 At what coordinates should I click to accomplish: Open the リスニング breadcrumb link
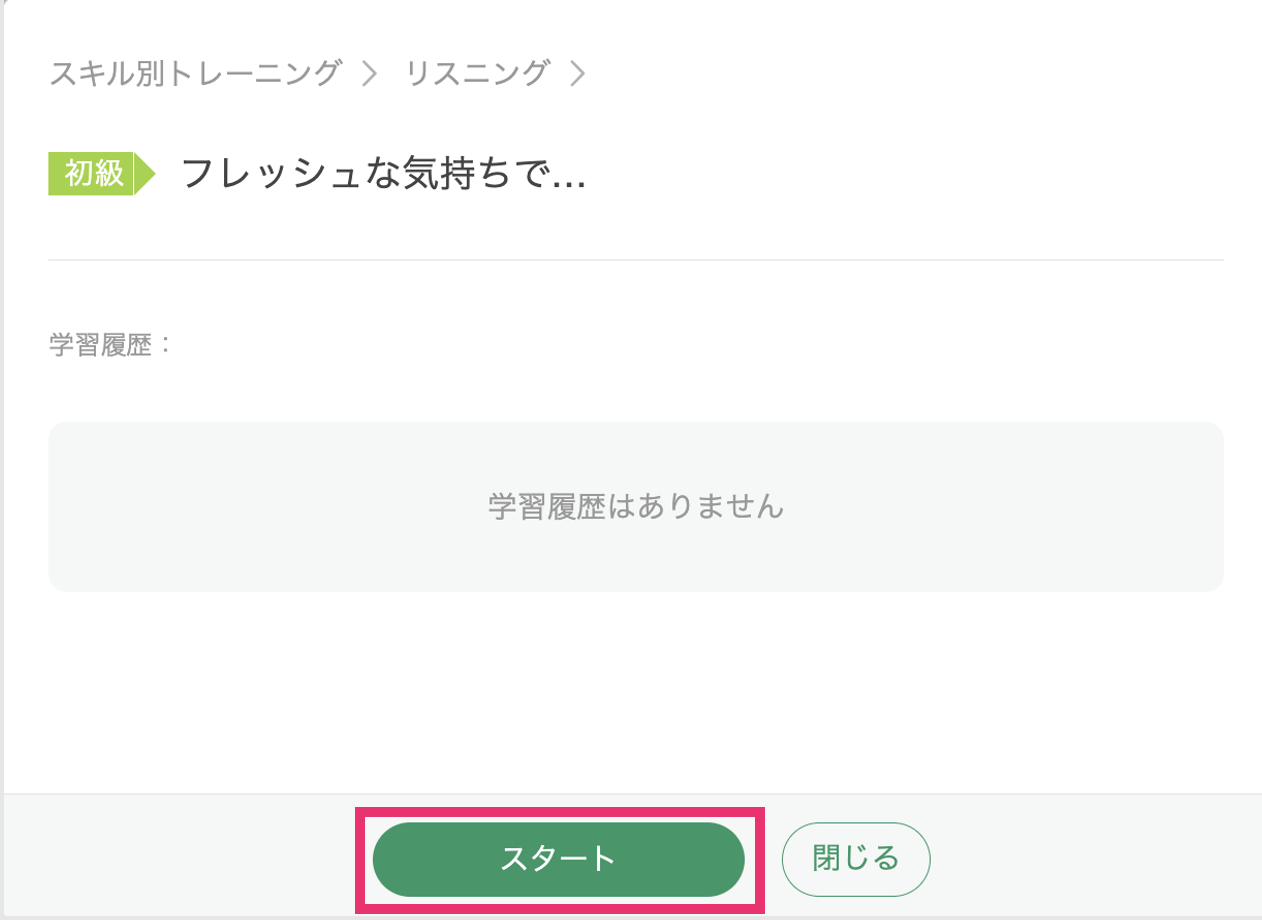(477, 73)
